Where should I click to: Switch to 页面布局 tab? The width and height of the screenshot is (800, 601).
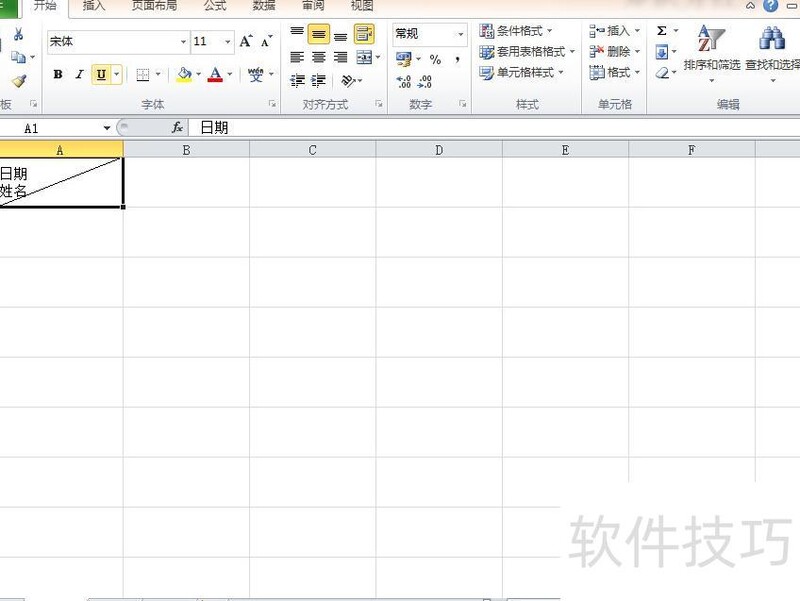[155, 6]
